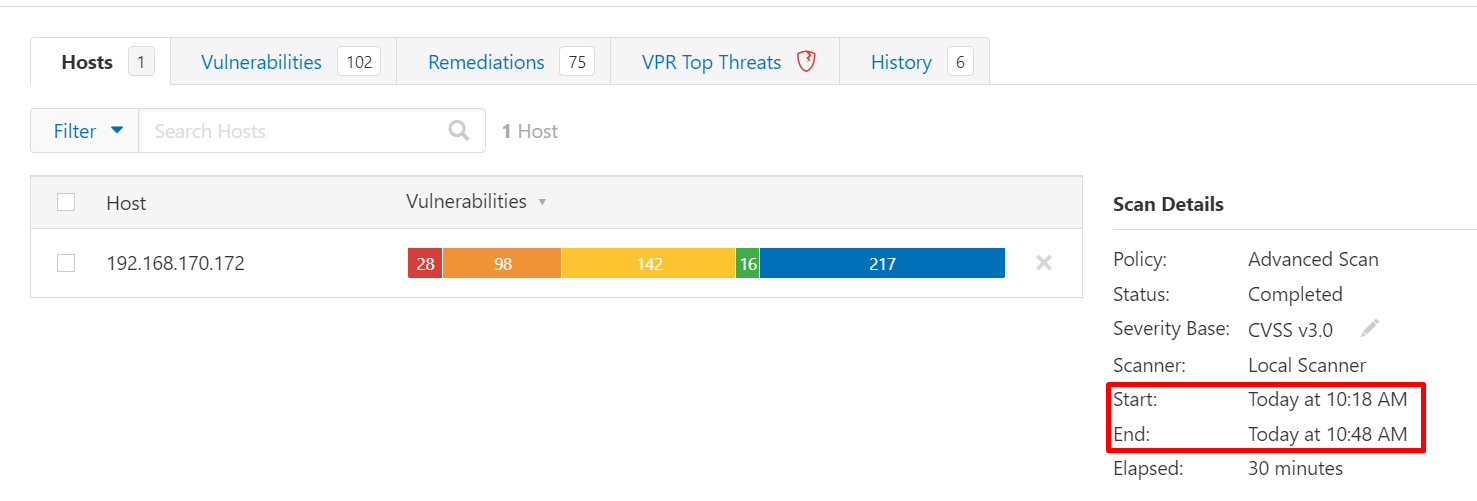Click the red critical segment showing 28
This screenshot has width=1477, height=501.
click(425, 264)
